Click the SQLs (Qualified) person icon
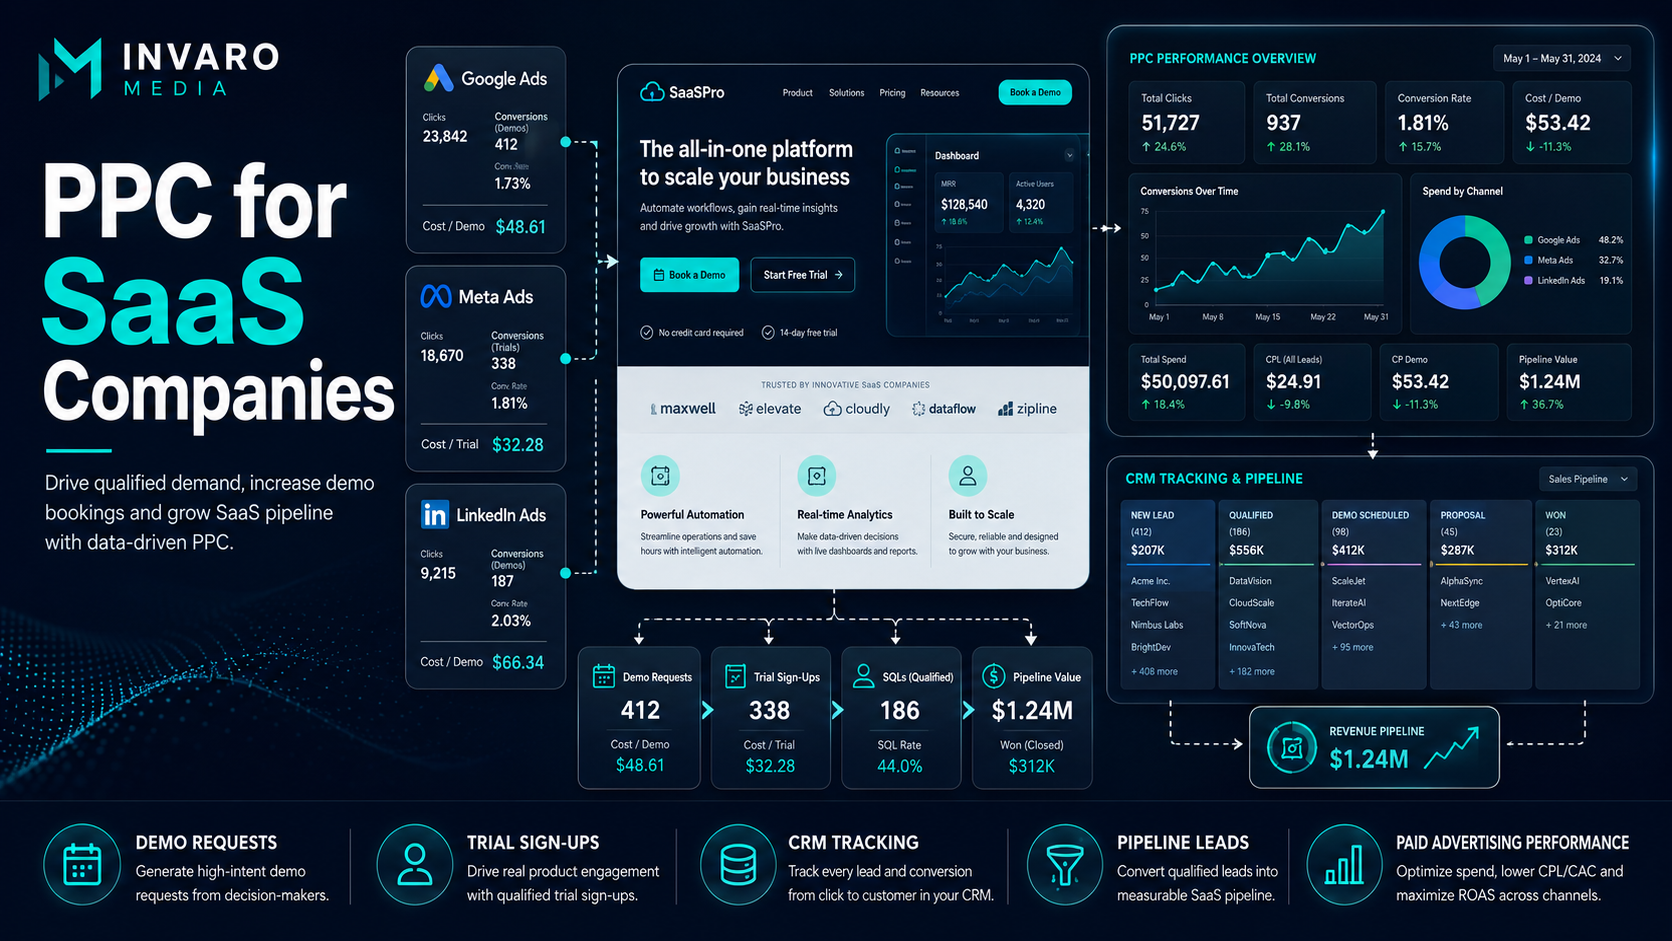Image resolution: width=1672 pixels, height=941 pixels. 863,676
